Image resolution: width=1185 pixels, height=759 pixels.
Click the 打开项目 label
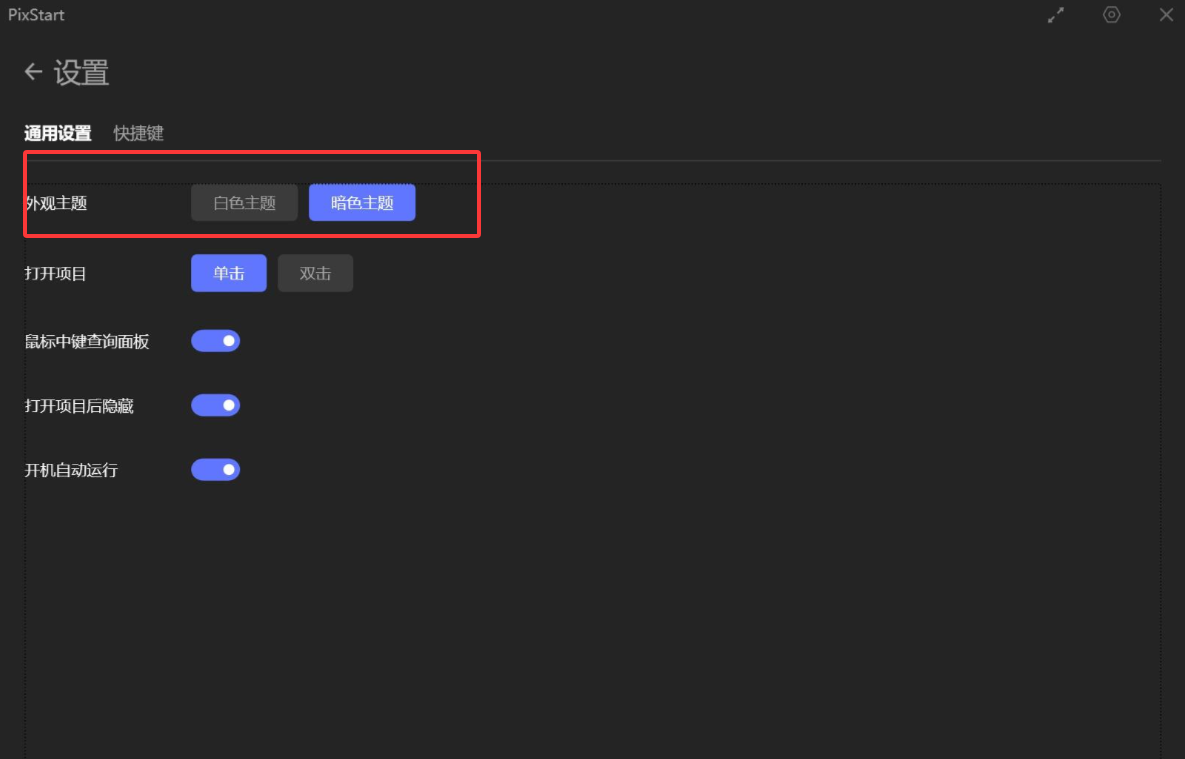tap(56, 273)
